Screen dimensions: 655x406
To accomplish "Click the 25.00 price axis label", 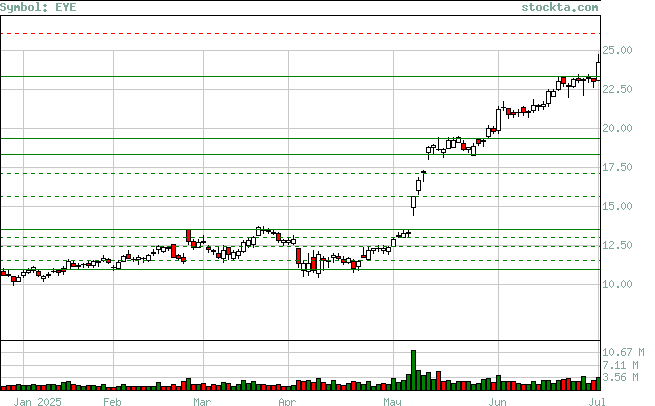I will (617, 50).
